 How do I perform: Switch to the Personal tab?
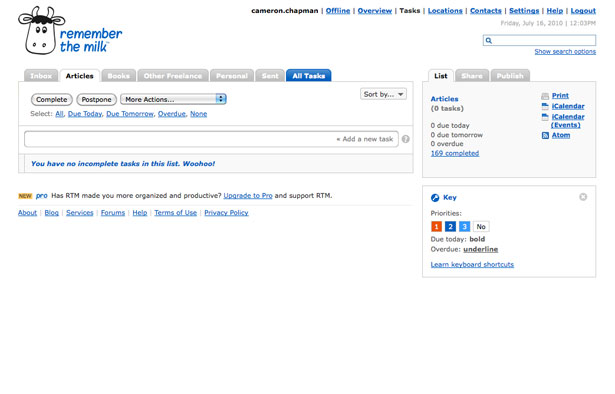[232, 76]
